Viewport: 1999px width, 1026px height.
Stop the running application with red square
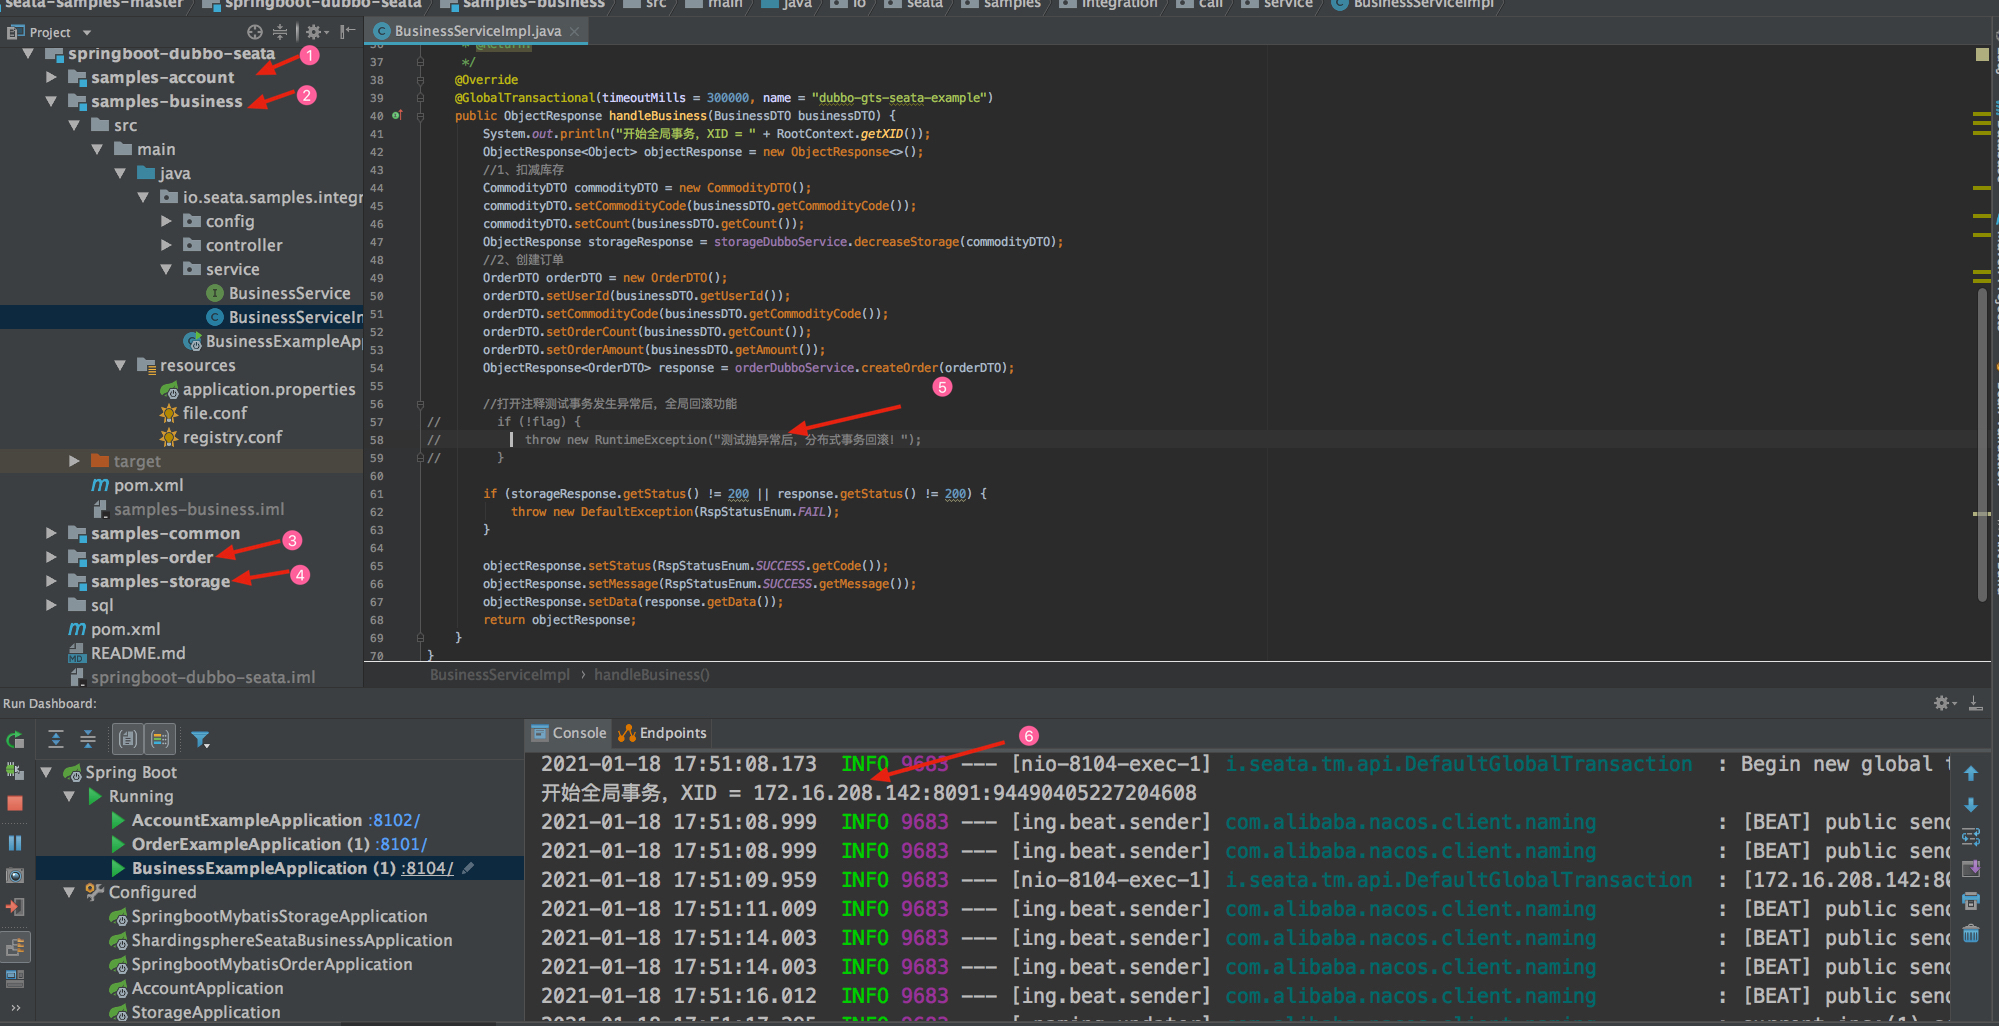pos(15,803)
